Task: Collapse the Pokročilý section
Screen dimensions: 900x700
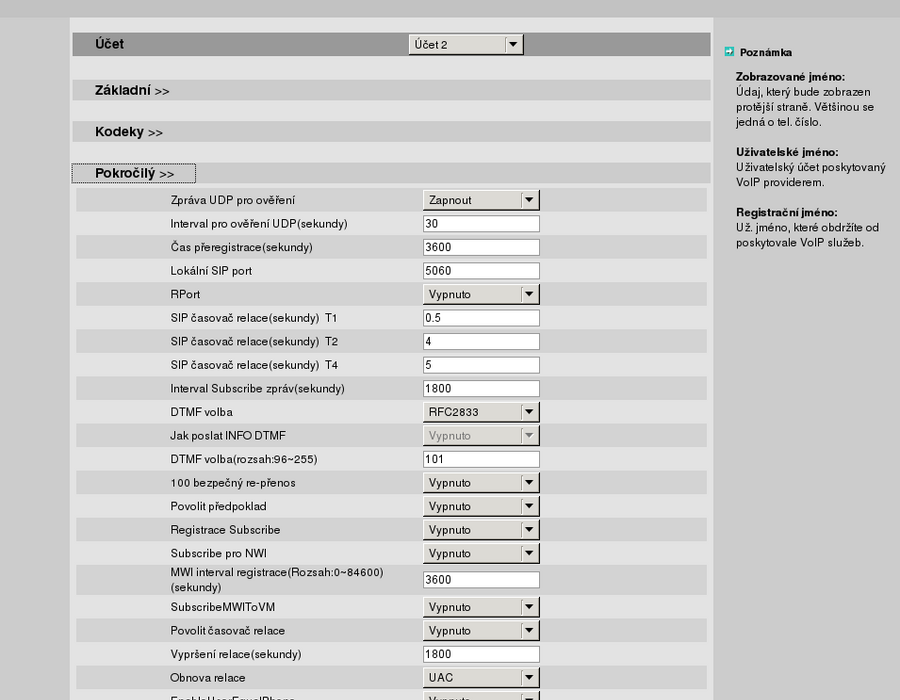Action: [x=134, y=173]
